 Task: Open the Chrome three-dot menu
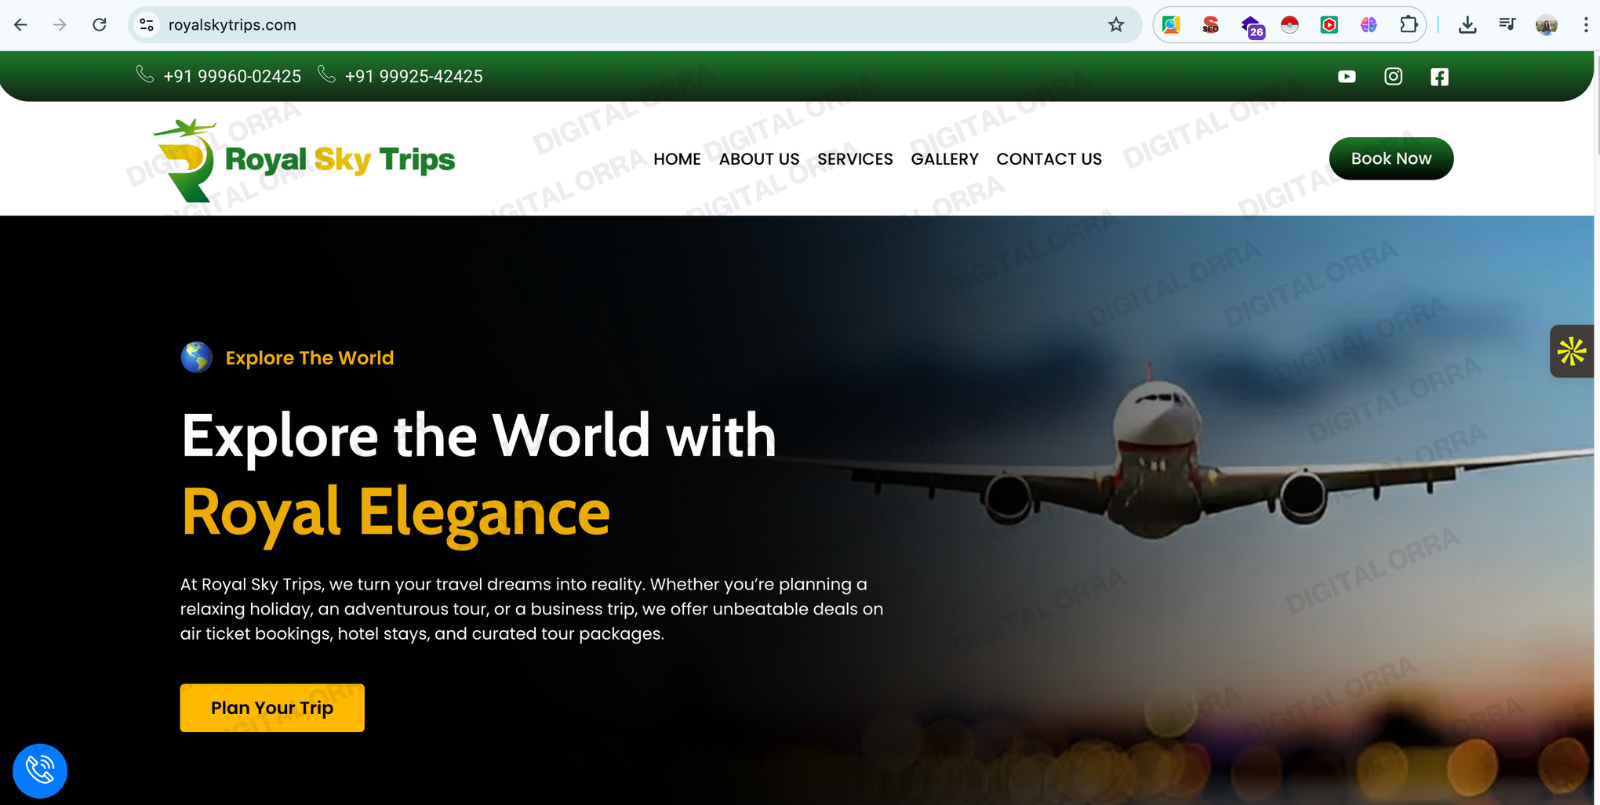pyautogui.click(x=1585, y=25)
